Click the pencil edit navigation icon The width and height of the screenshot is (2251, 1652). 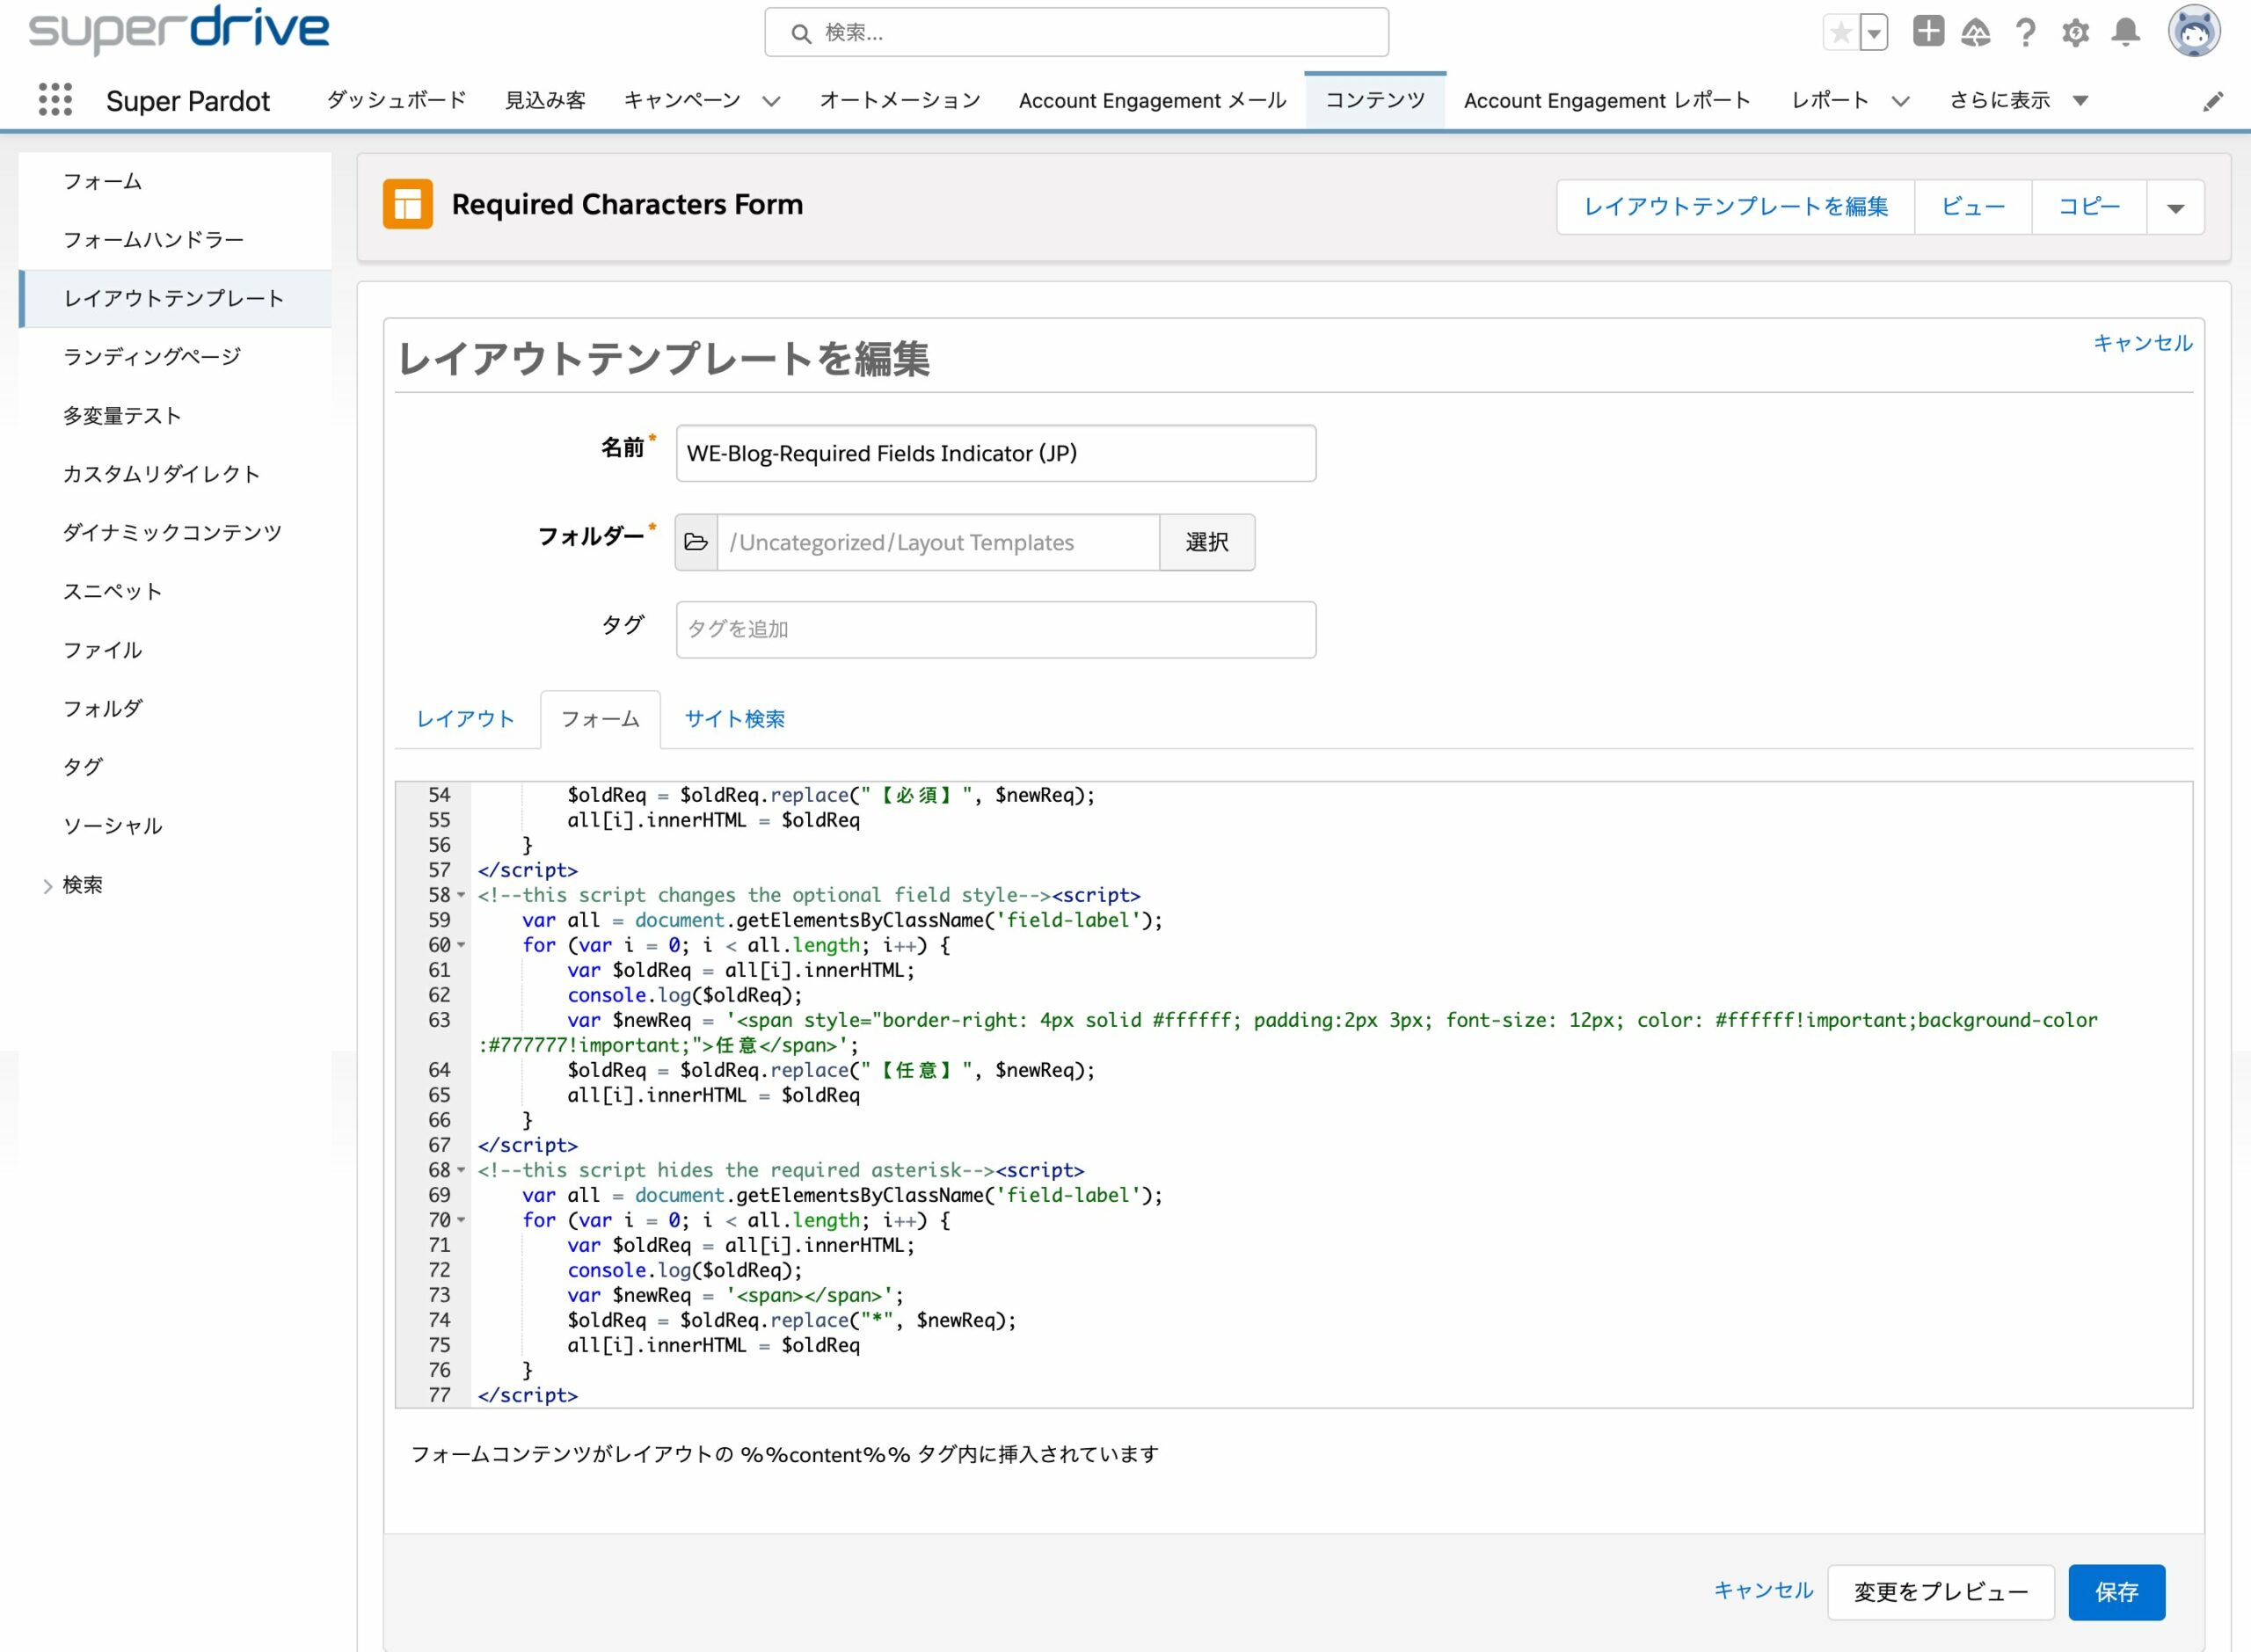(2213, 101)
